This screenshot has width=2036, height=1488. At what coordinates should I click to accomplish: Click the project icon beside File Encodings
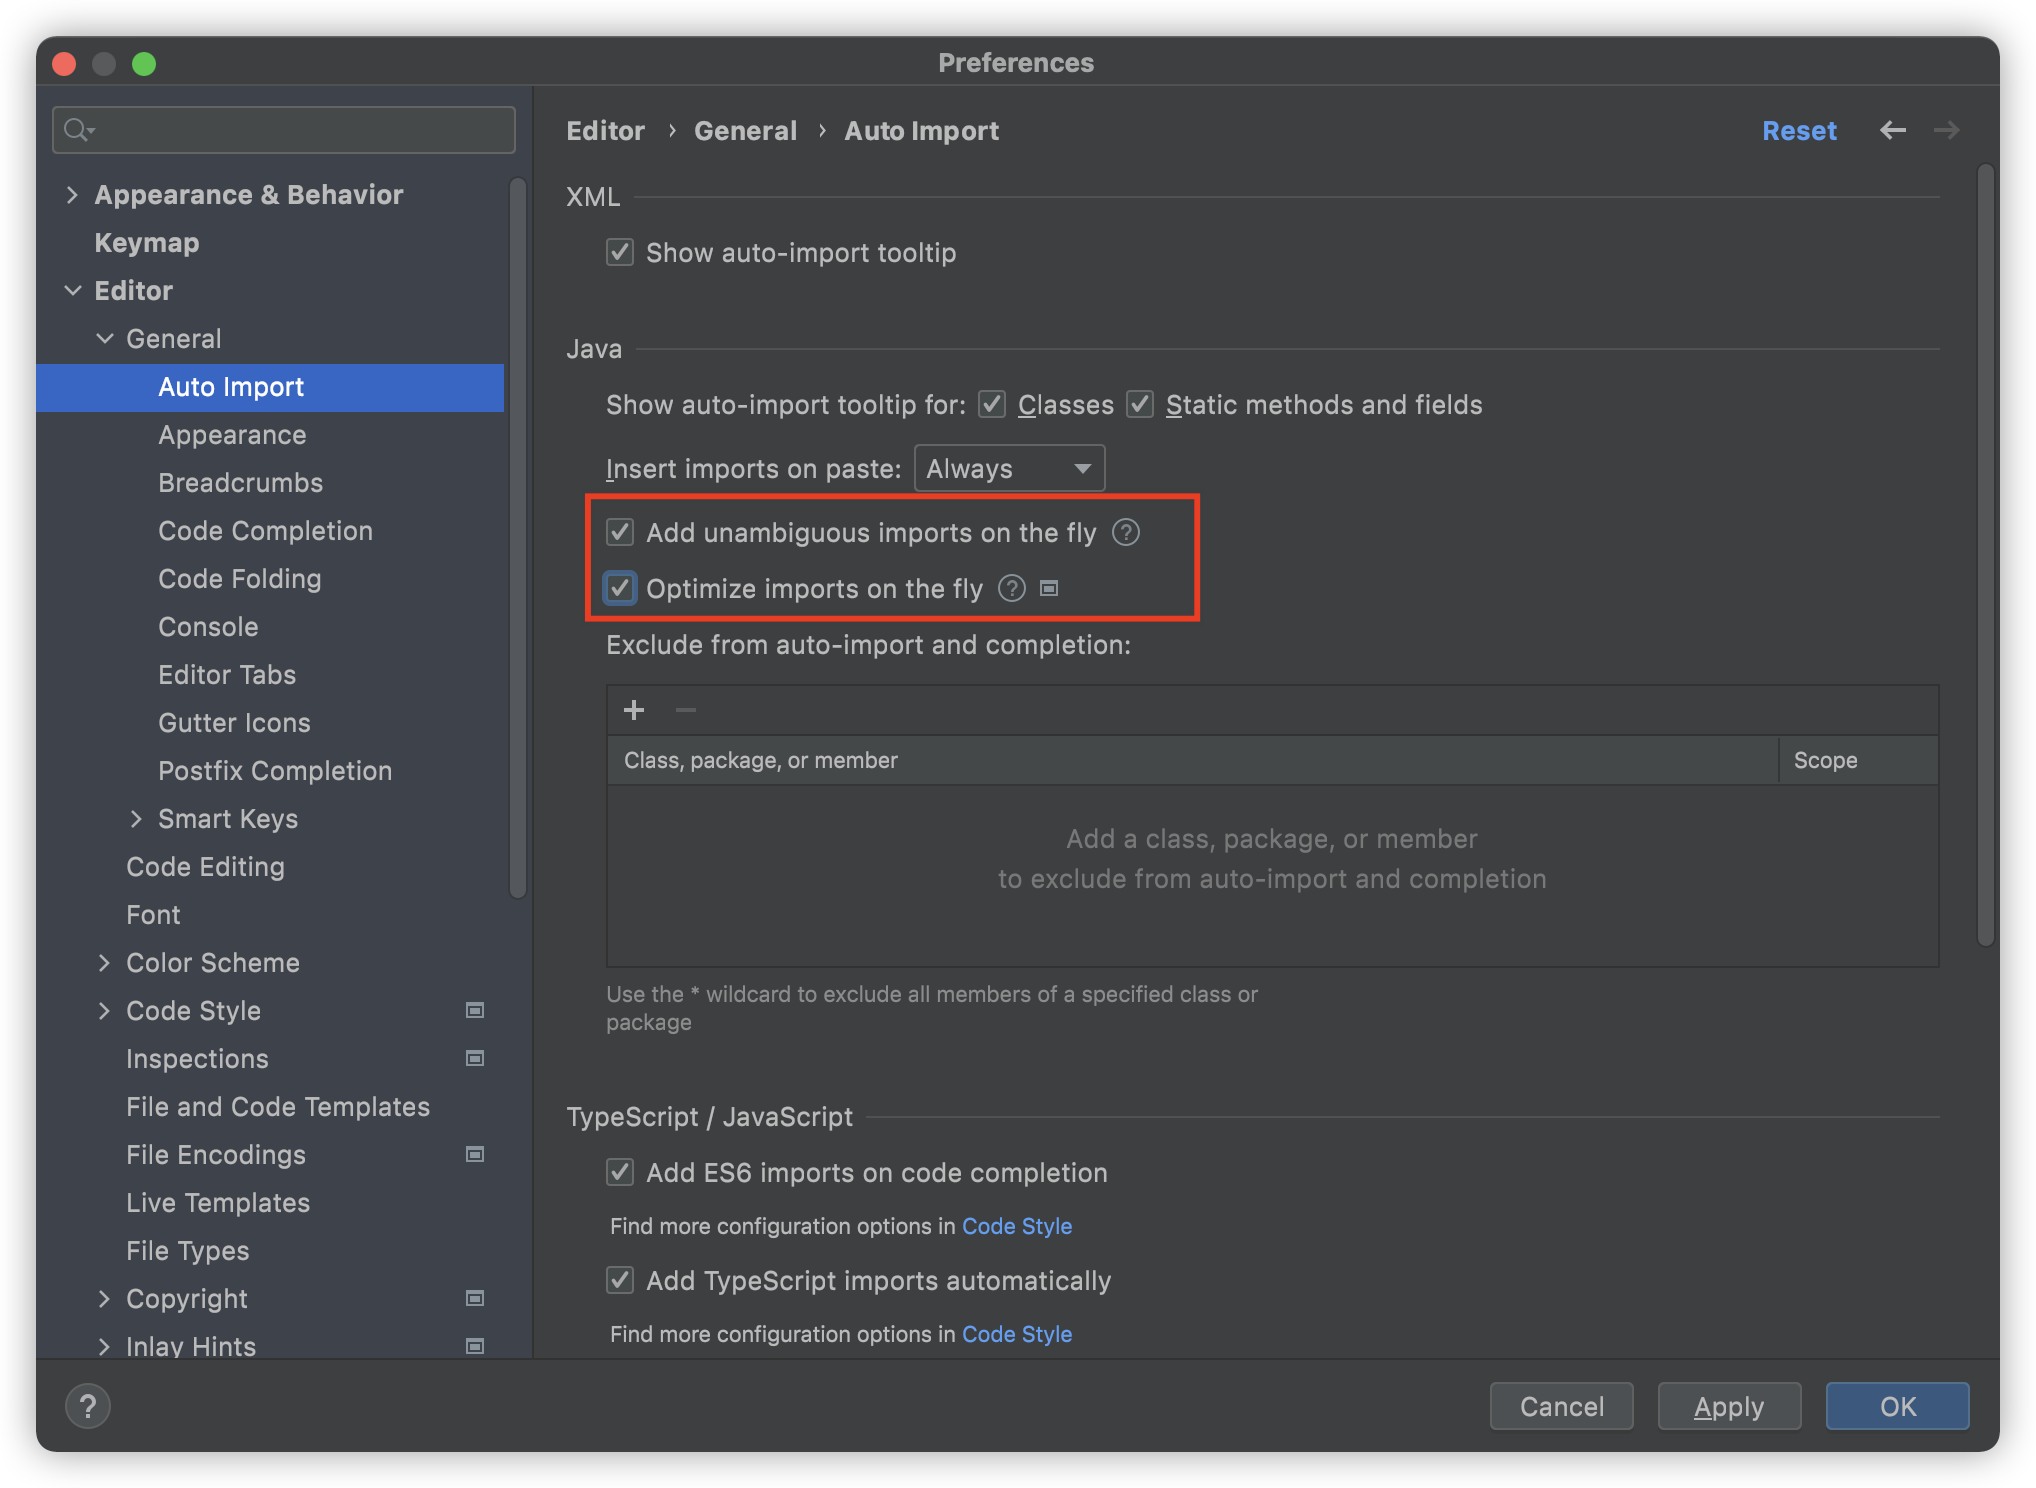[x=475, y=1155]
